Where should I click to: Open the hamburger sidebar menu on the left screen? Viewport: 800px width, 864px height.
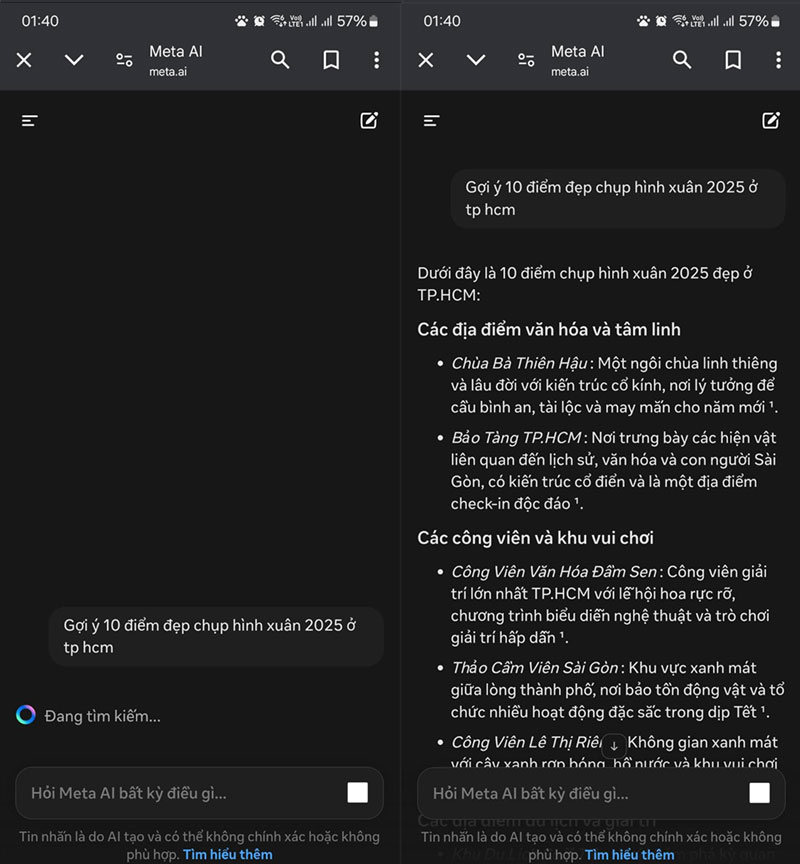(30, 121)
